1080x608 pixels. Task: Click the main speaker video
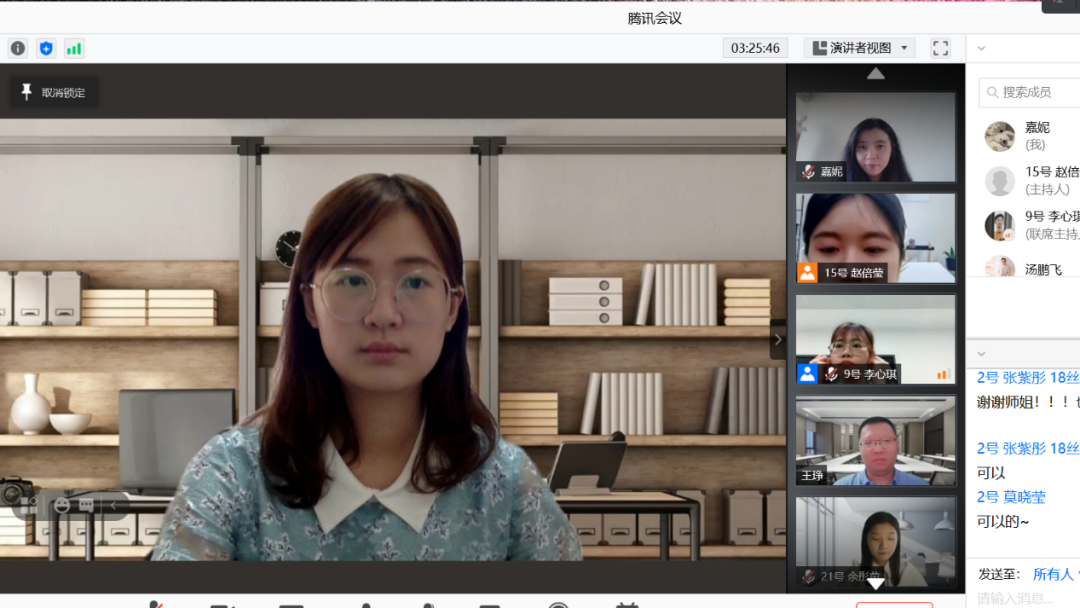click(x=393, y=339)
